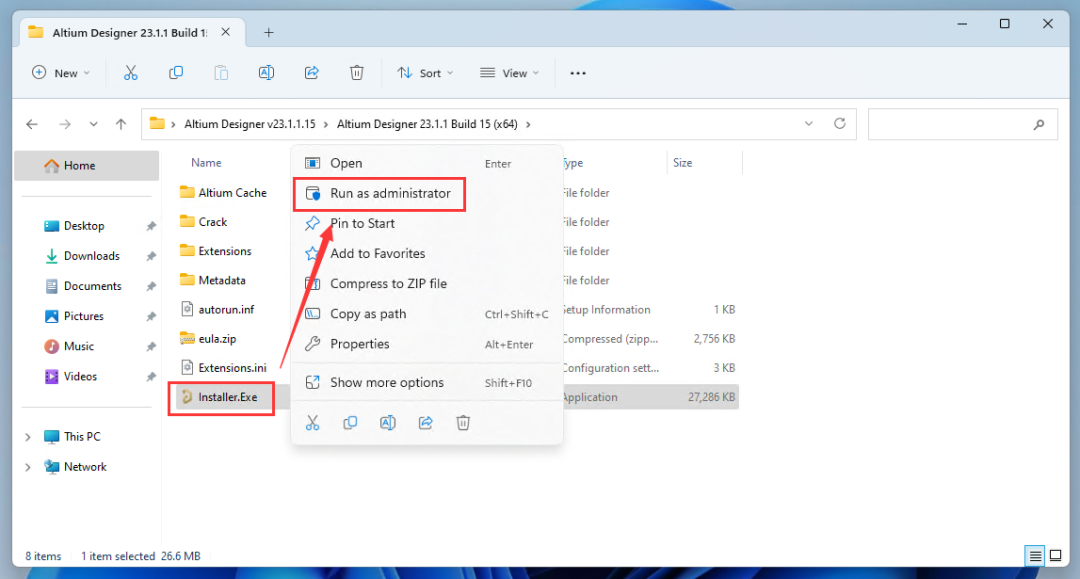The height and width of the screenshot is (579, 1080).
Task: Refresh the current folder view
Action: pyautogui.click(x=839, y=124)
